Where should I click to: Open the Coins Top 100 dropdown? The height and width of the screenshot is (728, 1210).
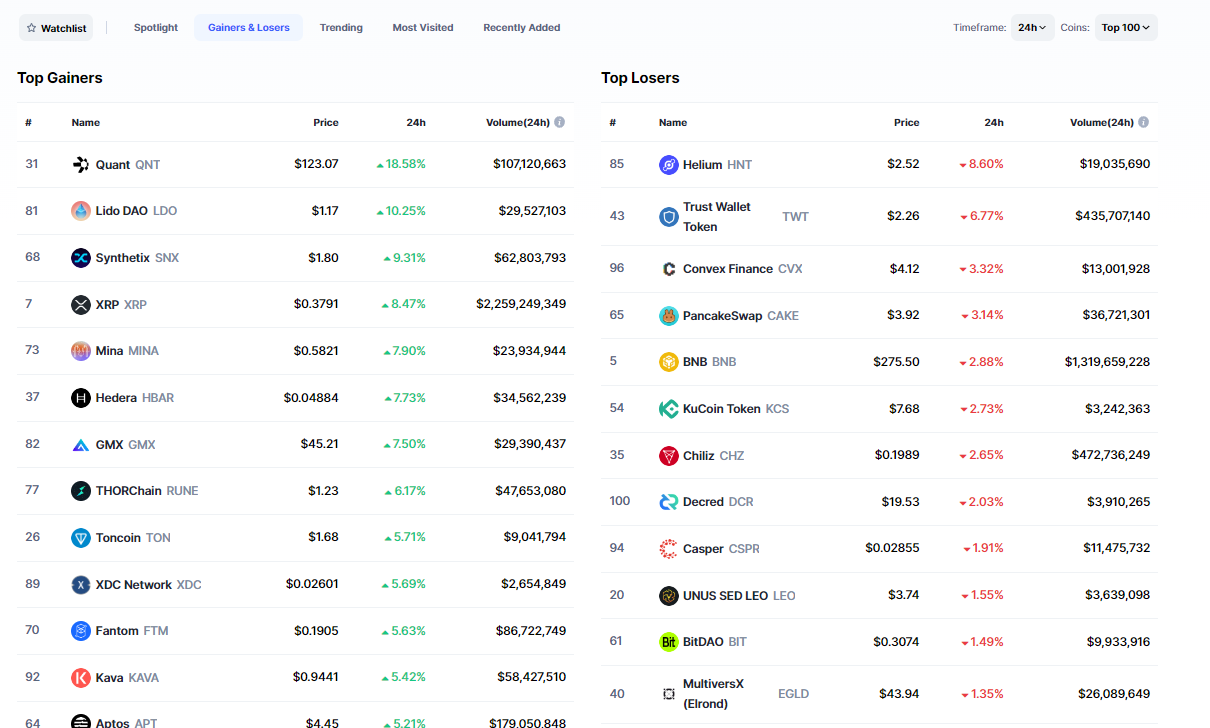pyautogui.click(x=1125, y=28)
